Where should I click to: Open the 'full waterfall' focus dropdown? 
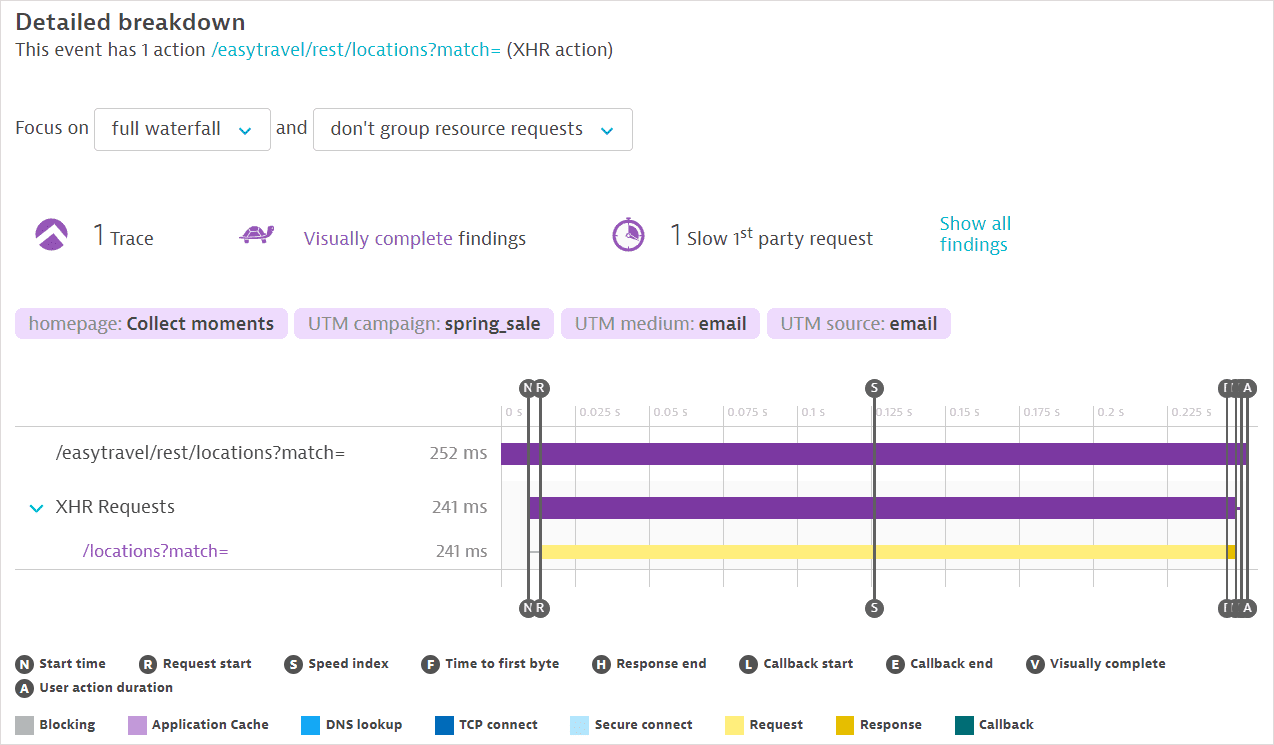[x=182, y=129]
